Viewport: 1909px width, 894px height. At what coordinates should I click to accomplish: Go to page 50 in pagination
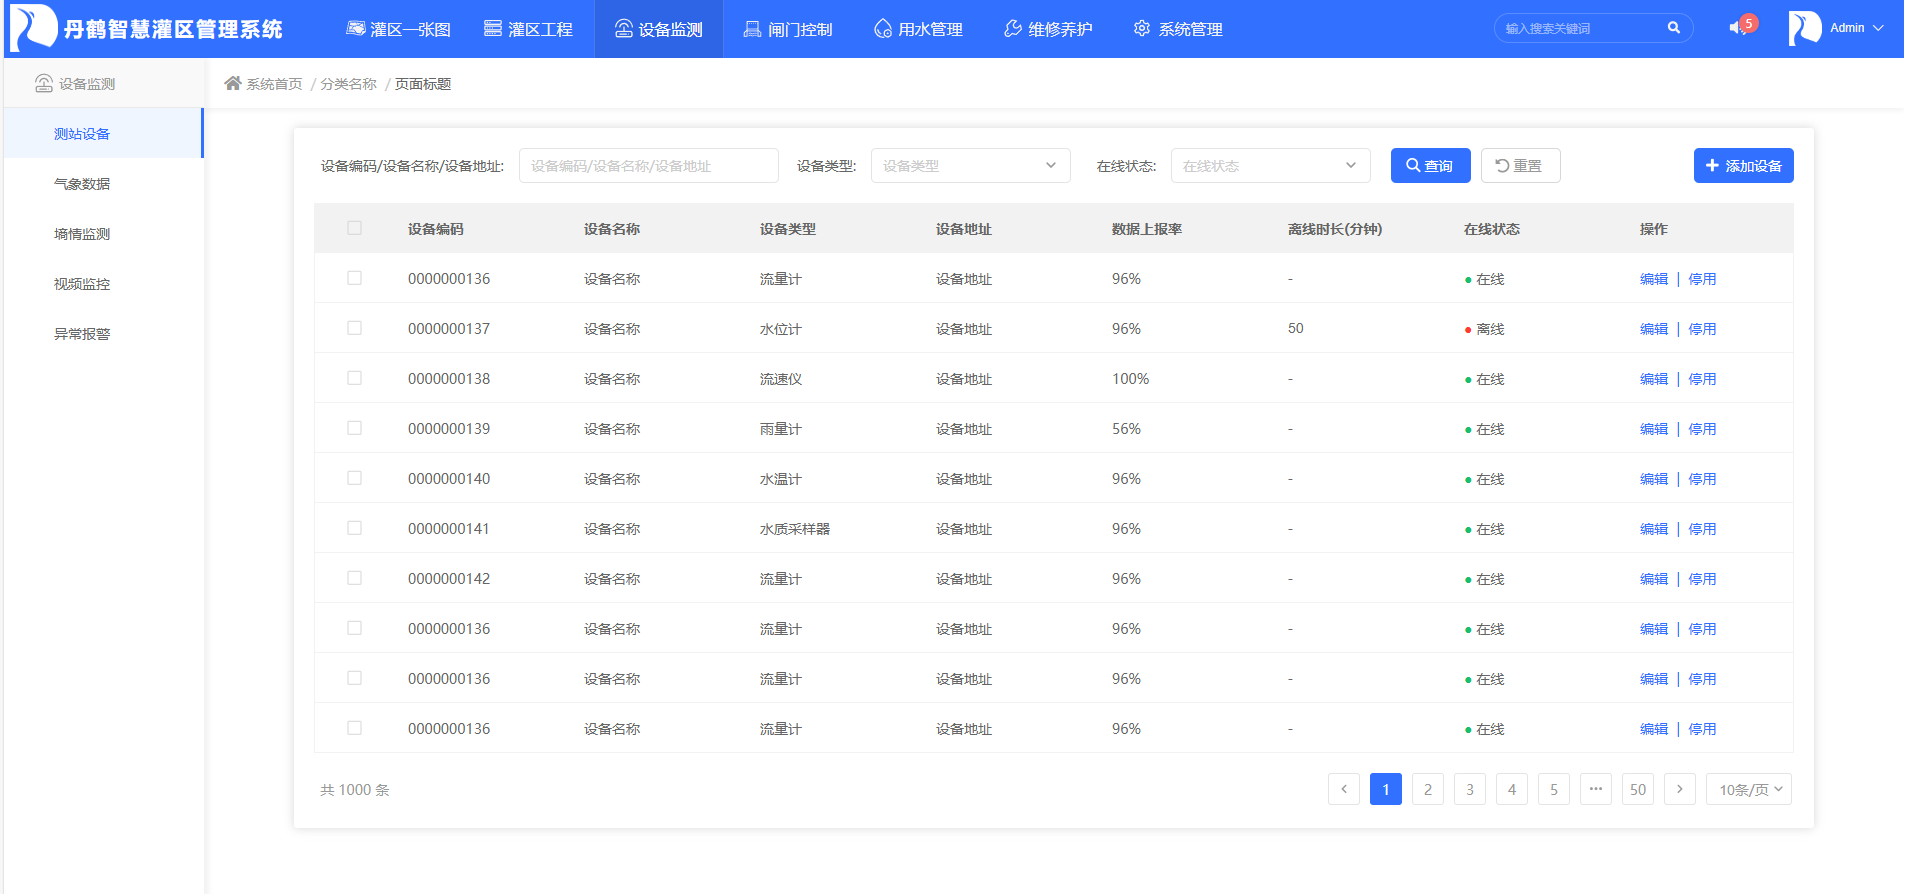pyautogui.click(x=1638, y=789)
